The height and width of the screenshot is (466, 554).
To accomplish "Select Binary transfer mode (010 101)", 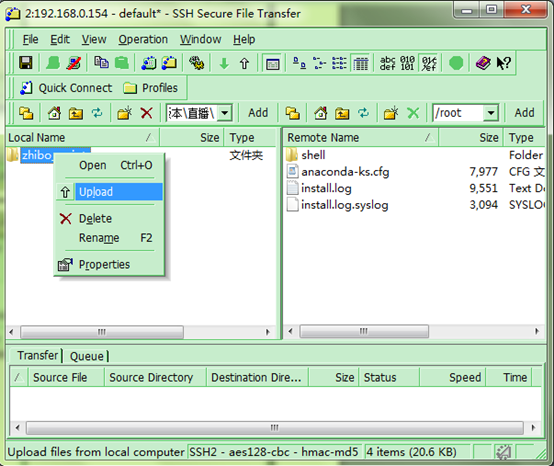I will [x=407, y=63].
